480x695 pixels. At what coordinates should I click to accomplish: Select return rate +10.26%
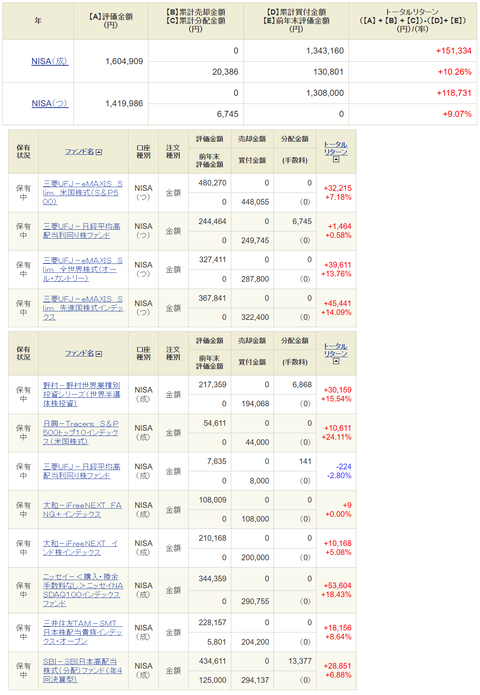click(x=455, y=72)
